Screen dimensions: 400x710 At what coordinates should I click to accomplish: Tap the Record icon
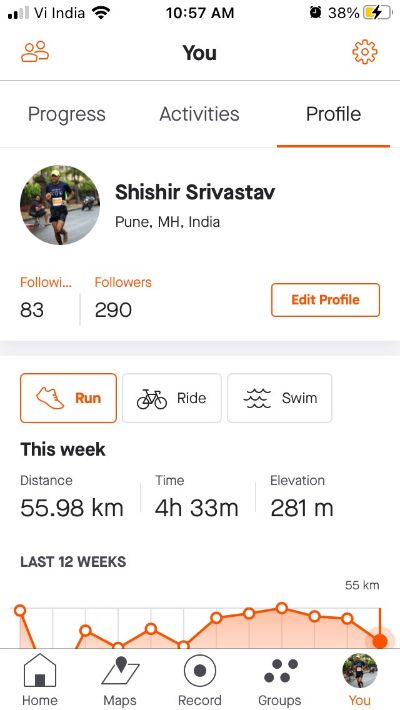click(x=200, y=670)
